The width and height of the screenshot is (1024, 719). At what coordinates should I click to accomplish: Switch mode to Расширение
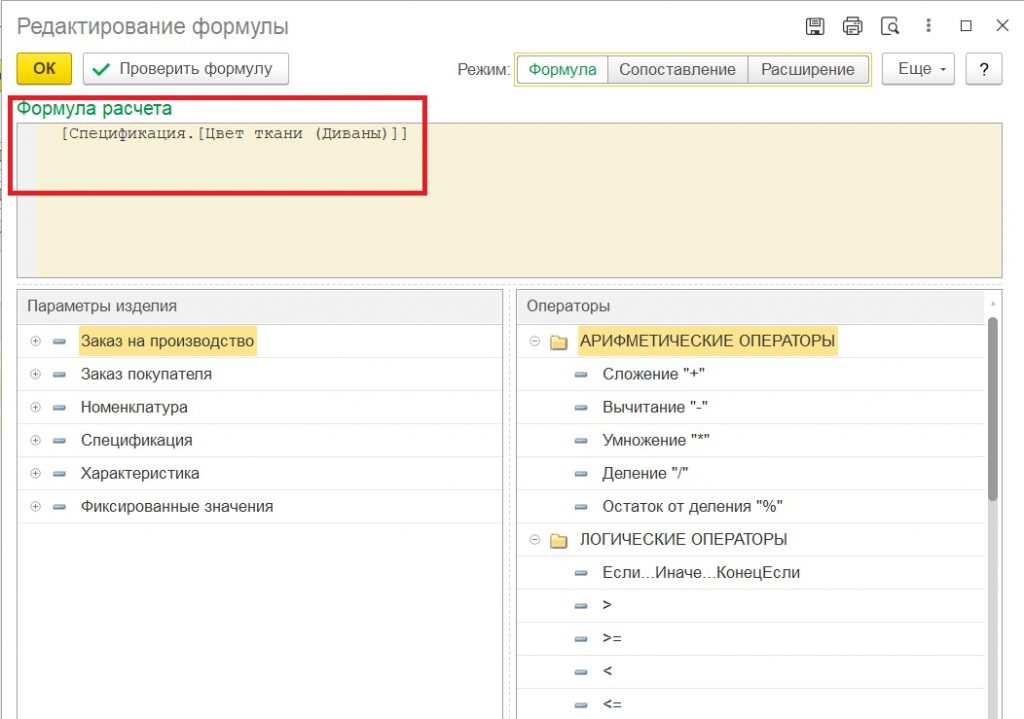pos(808,69)
